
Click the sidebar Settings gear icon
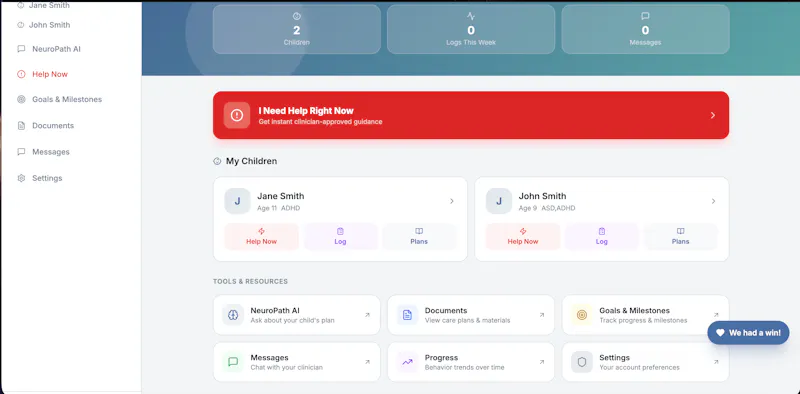(x=21, y=178)
